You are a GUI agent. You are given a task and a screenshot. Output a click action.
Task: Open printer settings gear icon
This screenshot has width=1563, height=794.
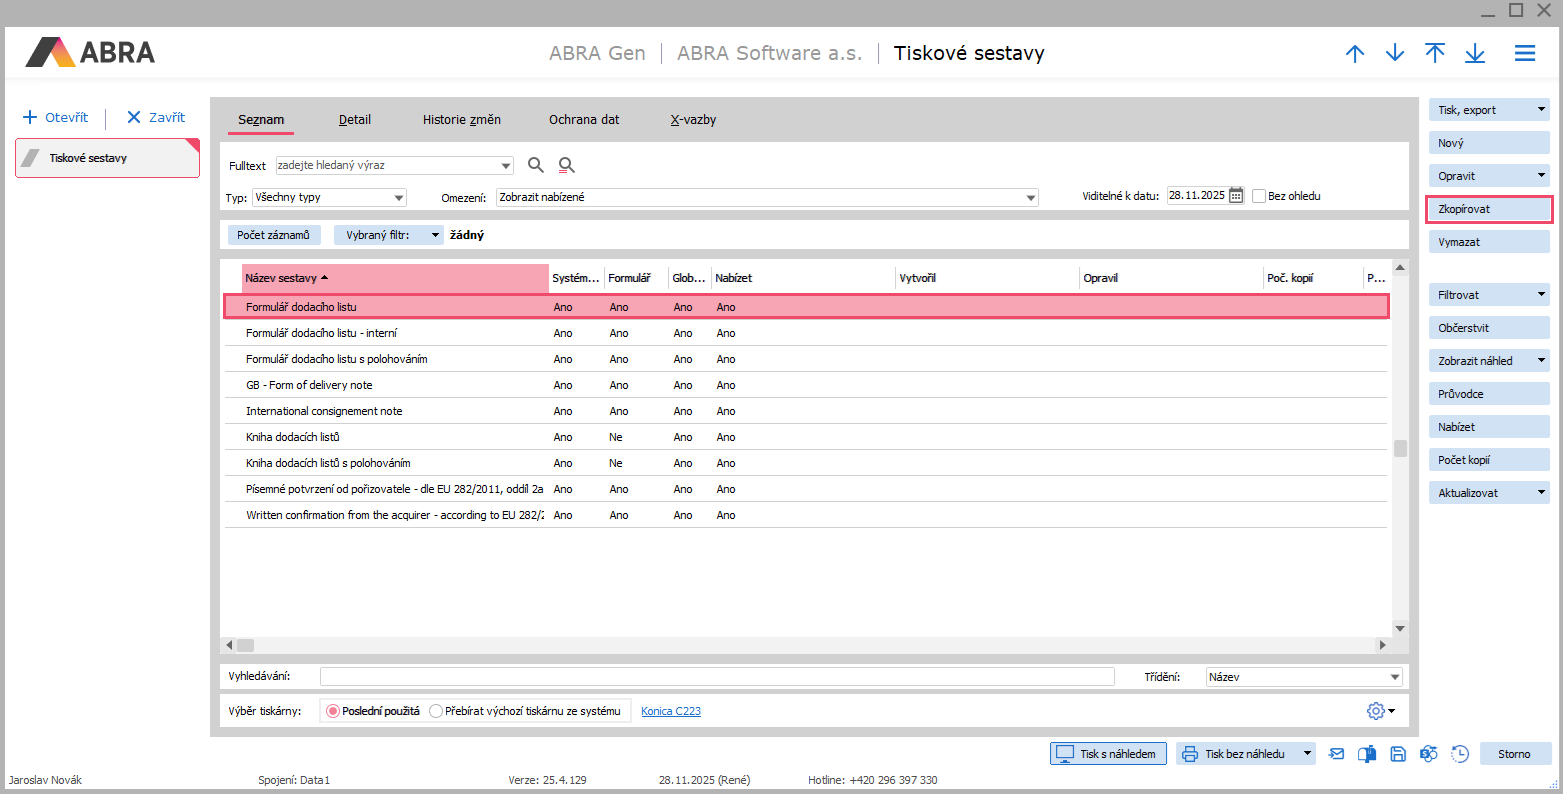(1376, 711)
